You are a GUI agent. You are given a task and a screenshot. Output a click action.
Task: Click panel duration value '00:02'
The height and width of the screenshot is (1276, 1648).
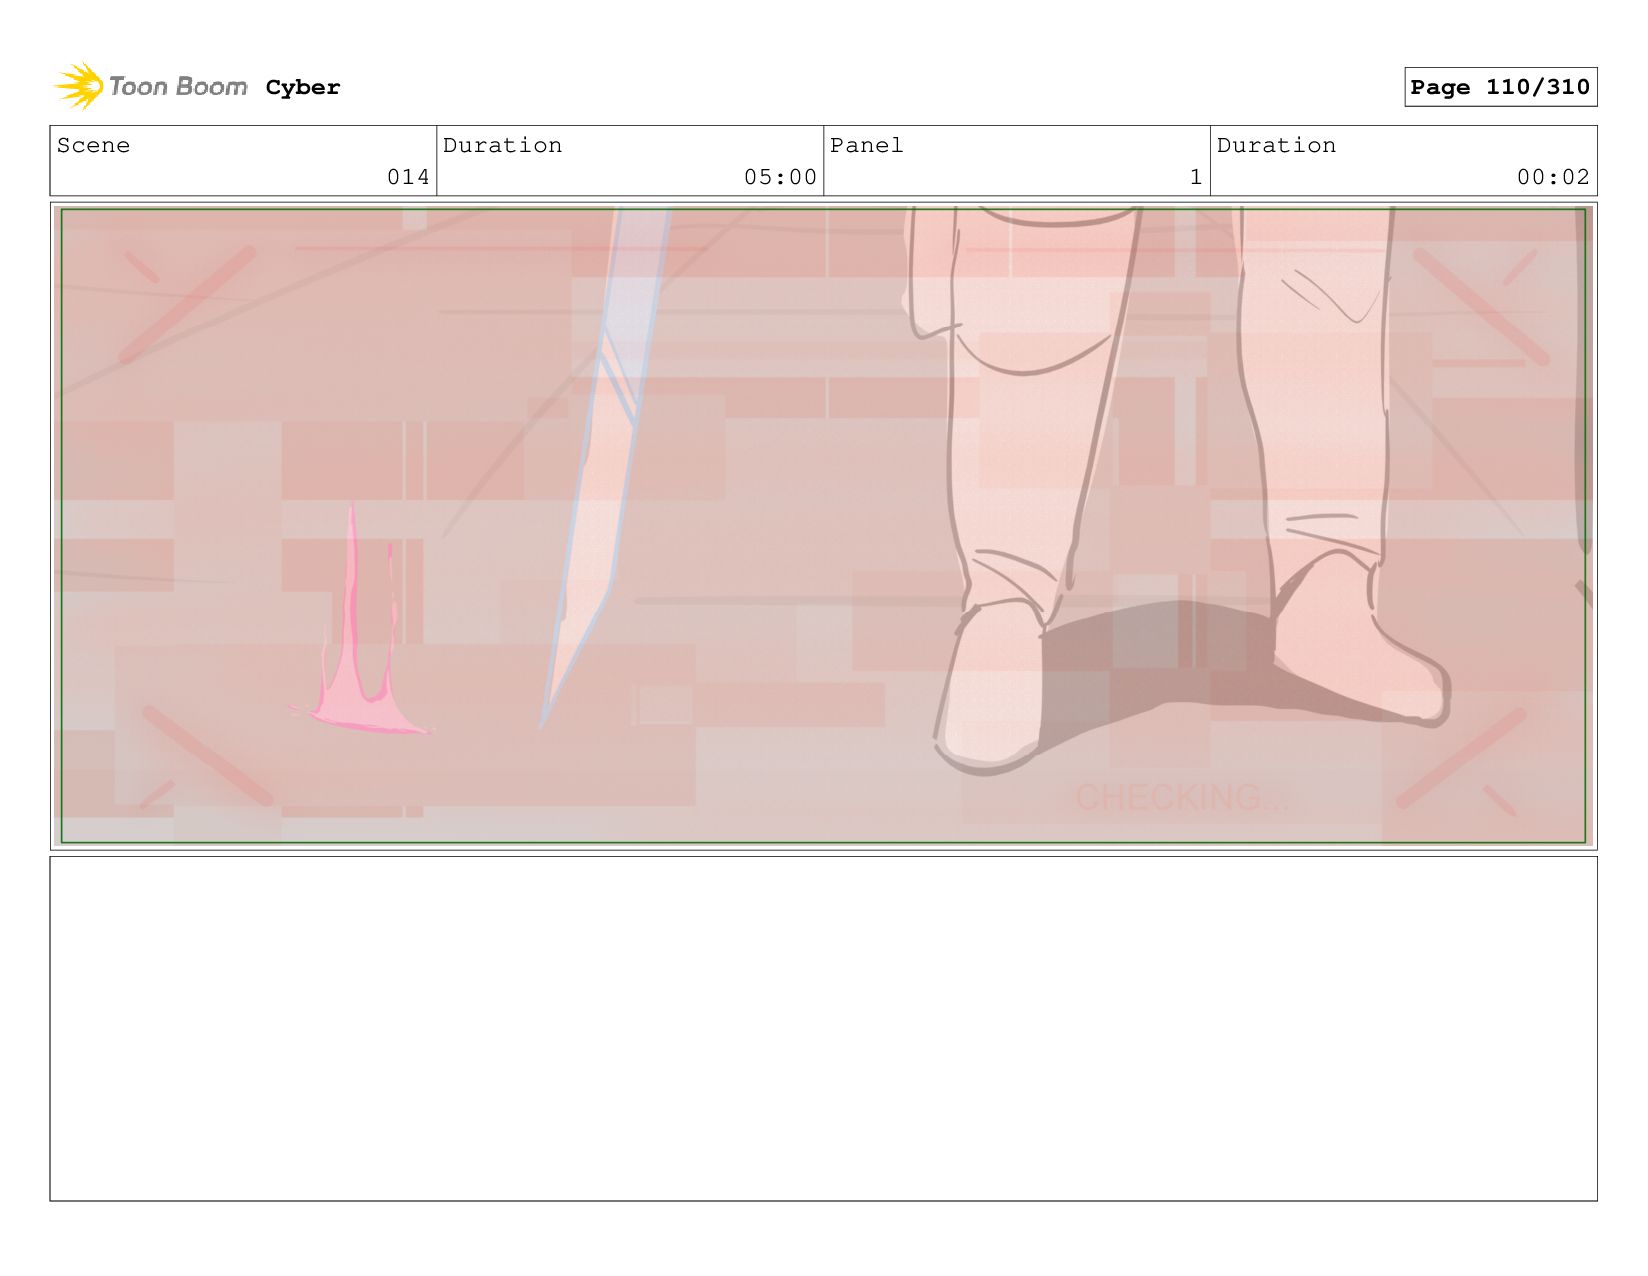pyautogui.click(x=1553, y=177)
